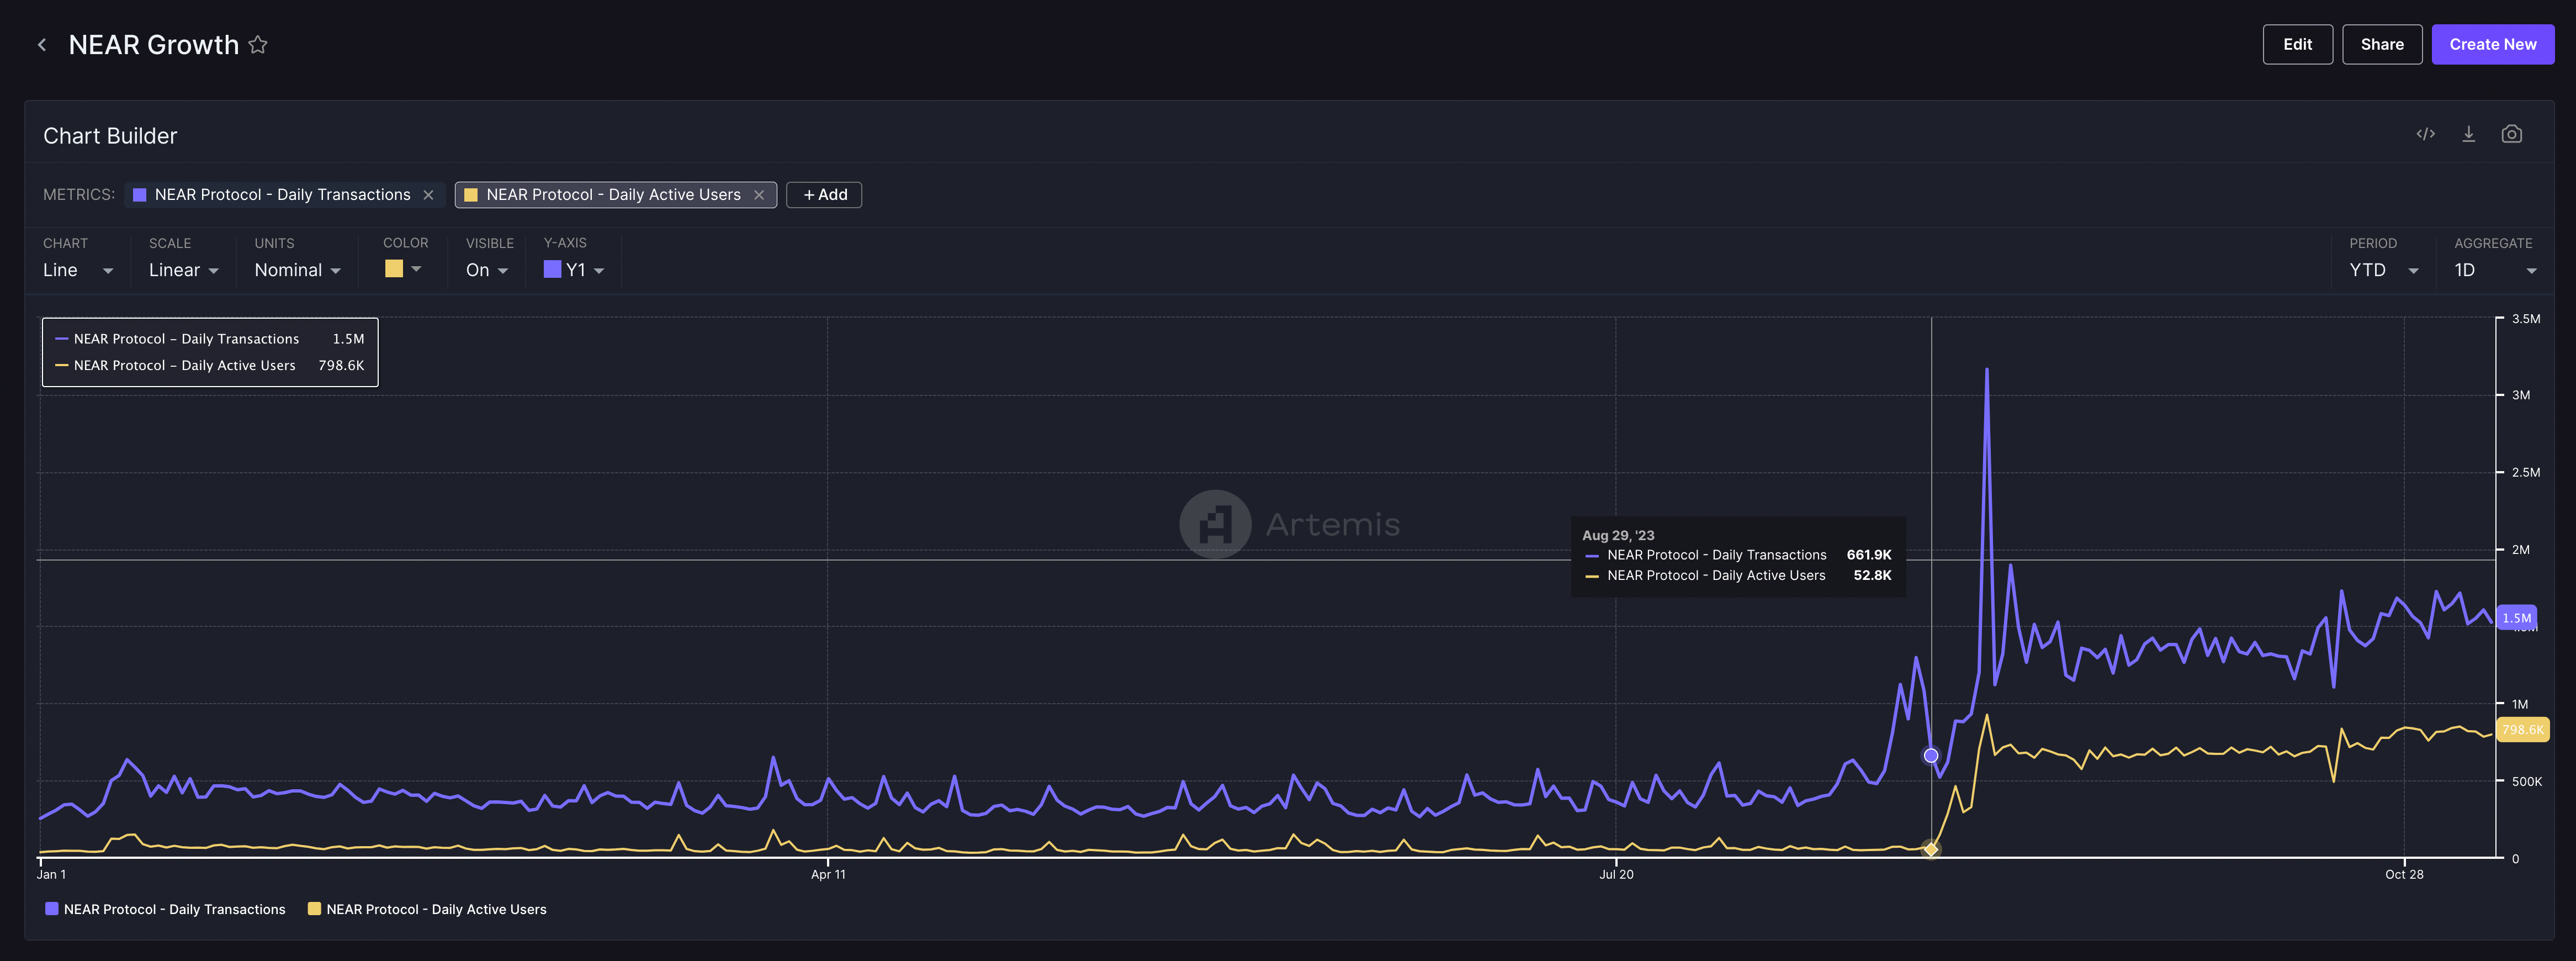
Task: Open the embed code icon
Action: [x=2425, y=134]
